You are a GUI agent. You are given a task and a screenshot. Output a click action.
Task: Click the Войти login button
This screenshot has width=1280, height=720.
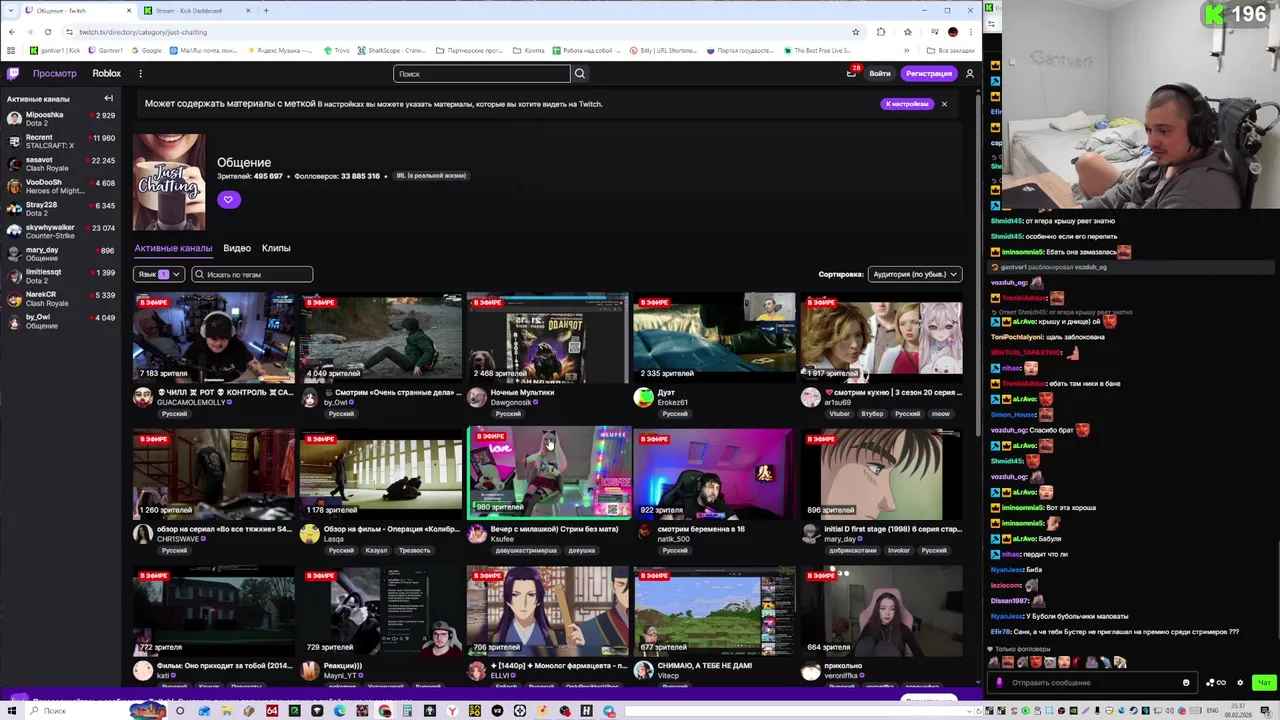point(880,73)
